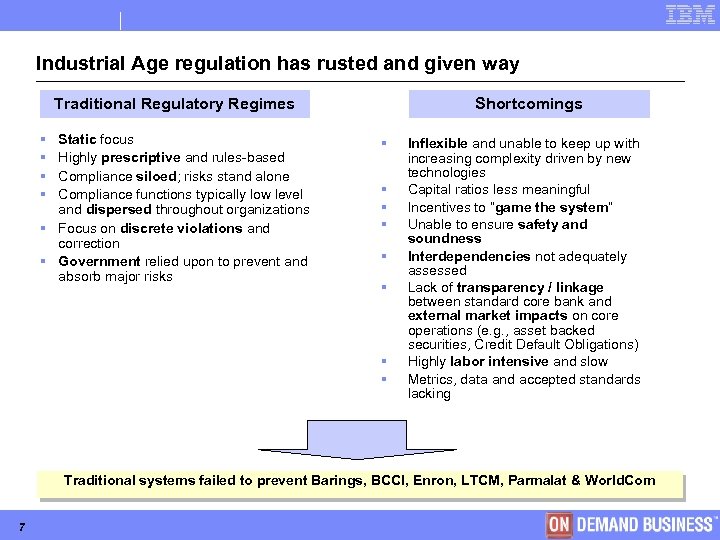Select the slide title about Industrial Age regulation
The height and width of the screenshot is (540, 720).
point(277,63)
